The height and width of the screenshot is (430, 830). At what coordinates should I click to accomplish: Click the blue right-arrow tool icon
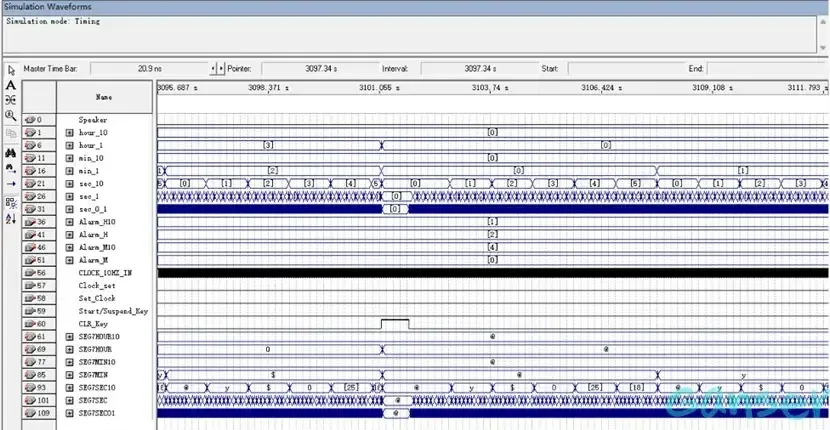click(x=10, y=184)
